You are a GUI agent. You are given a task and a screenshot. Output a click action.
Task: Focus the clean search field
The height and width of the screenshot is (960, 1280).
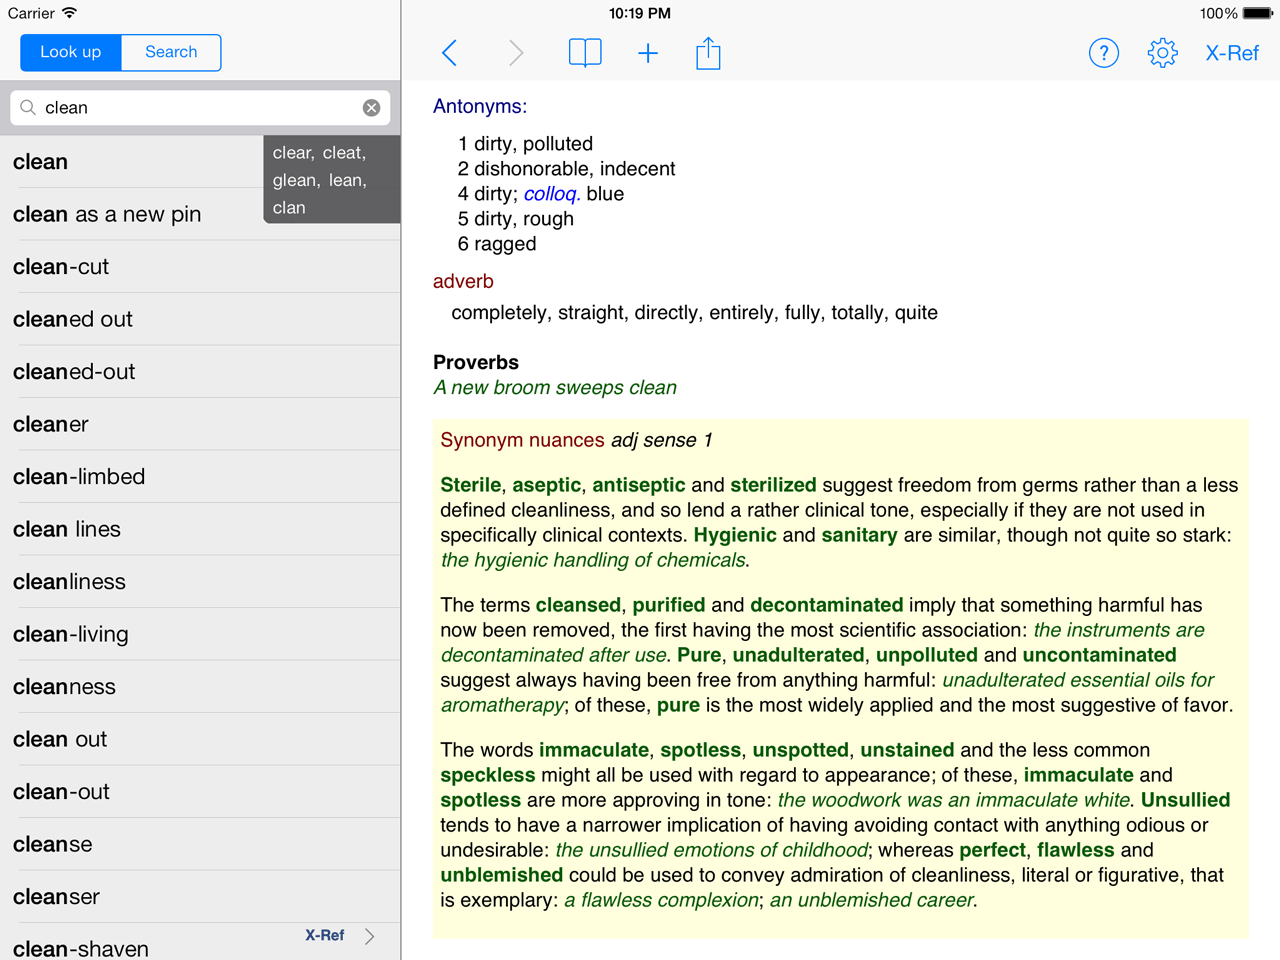[x=200, y=108]
